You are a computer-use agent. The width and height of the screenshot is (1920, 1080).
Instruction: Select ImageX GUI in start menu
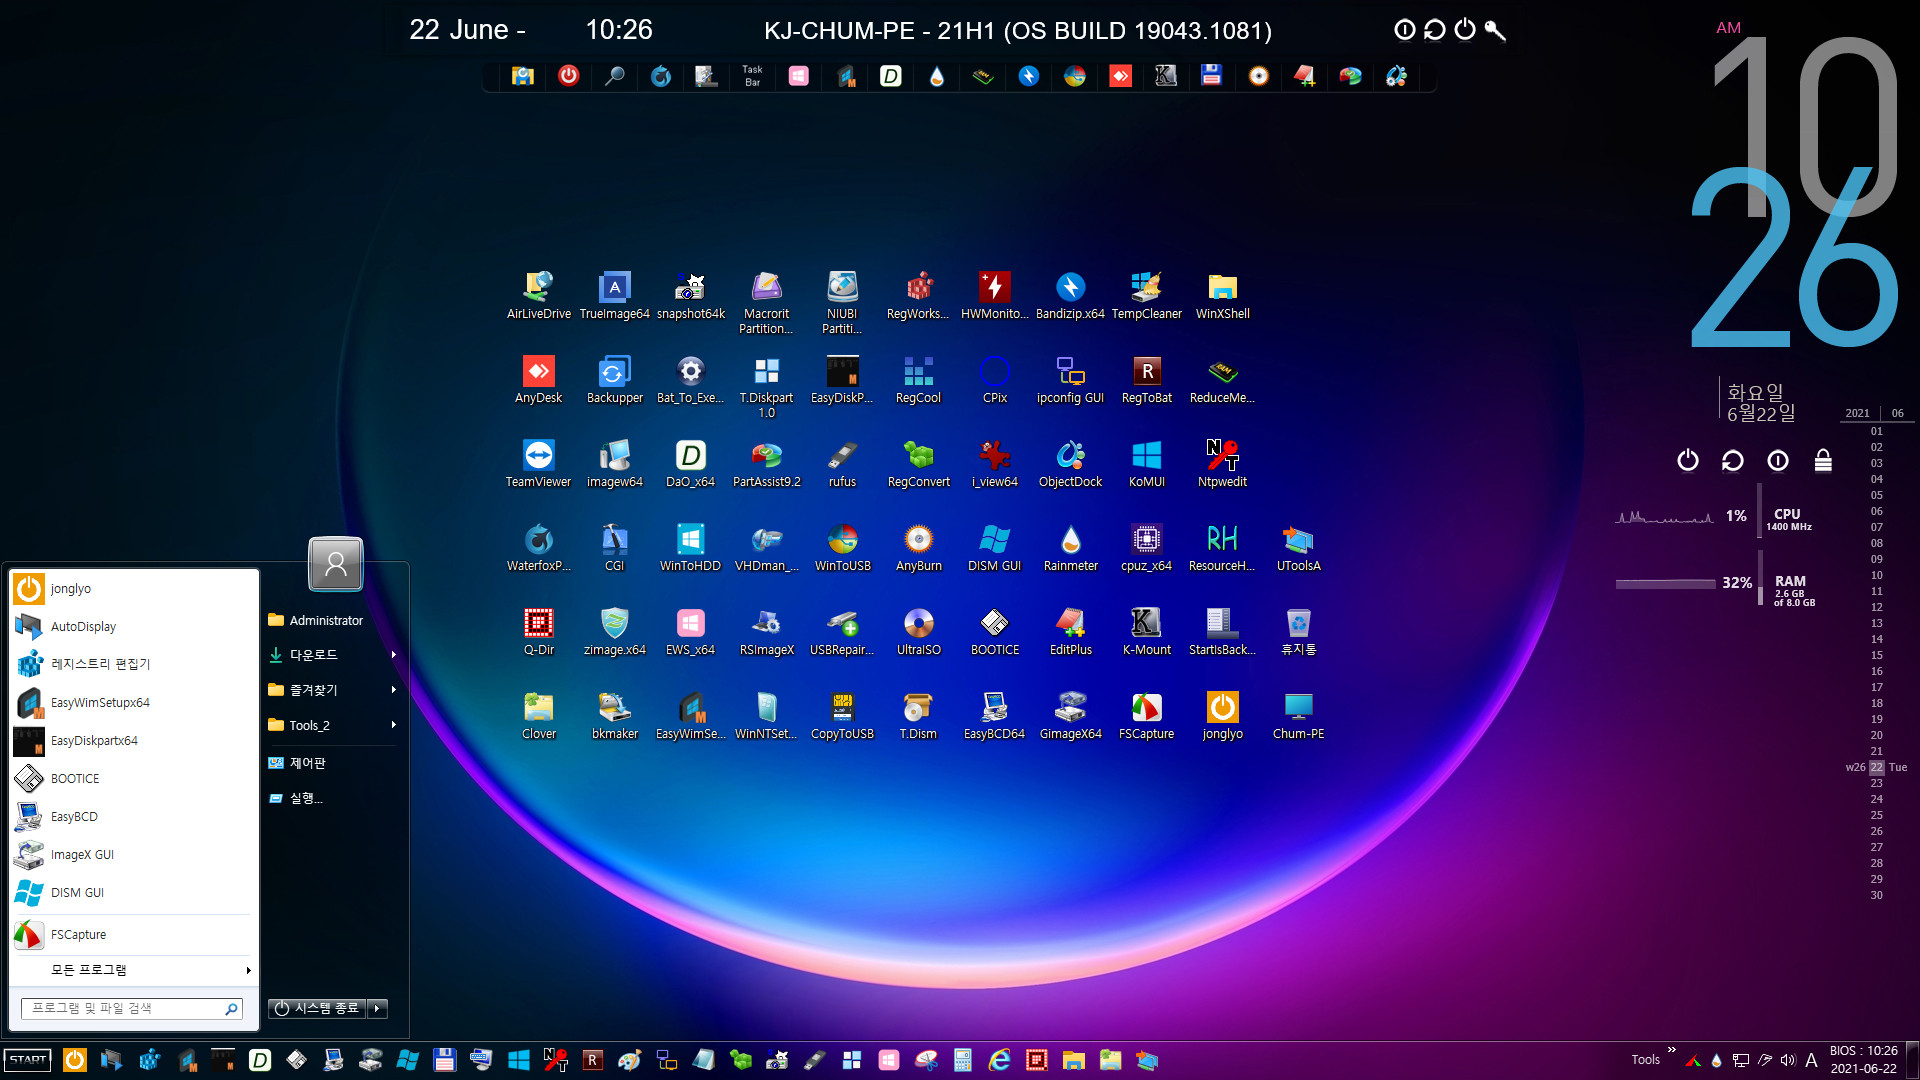pos(132,855)
